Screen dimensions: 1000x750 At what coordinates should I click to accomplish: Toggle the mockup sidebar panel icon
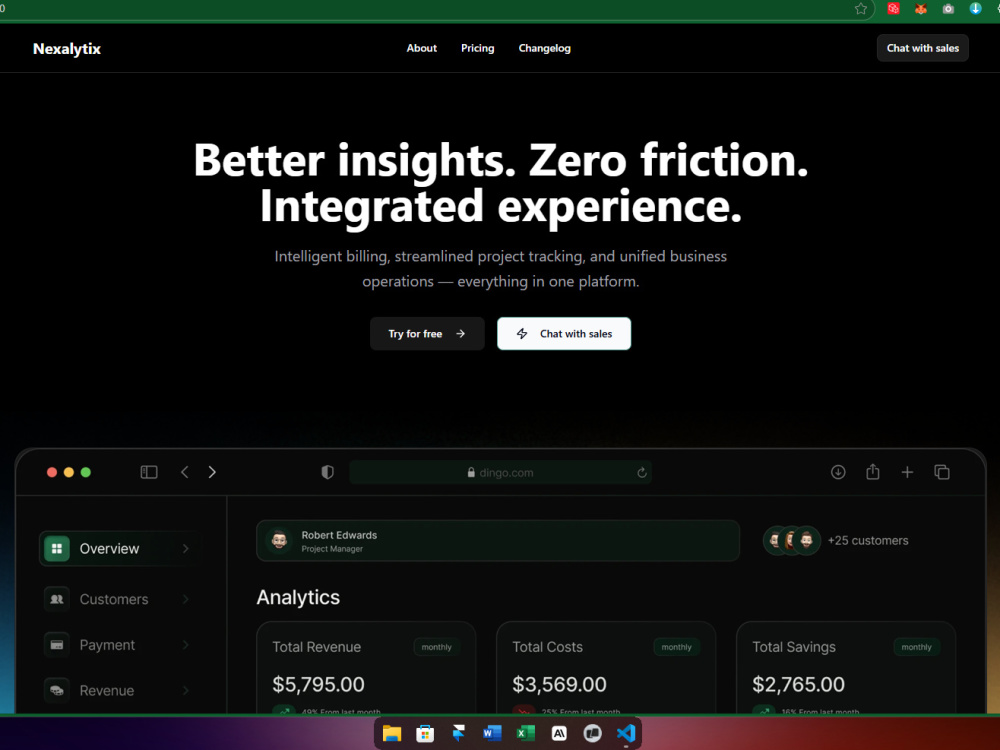pos(149,472)
